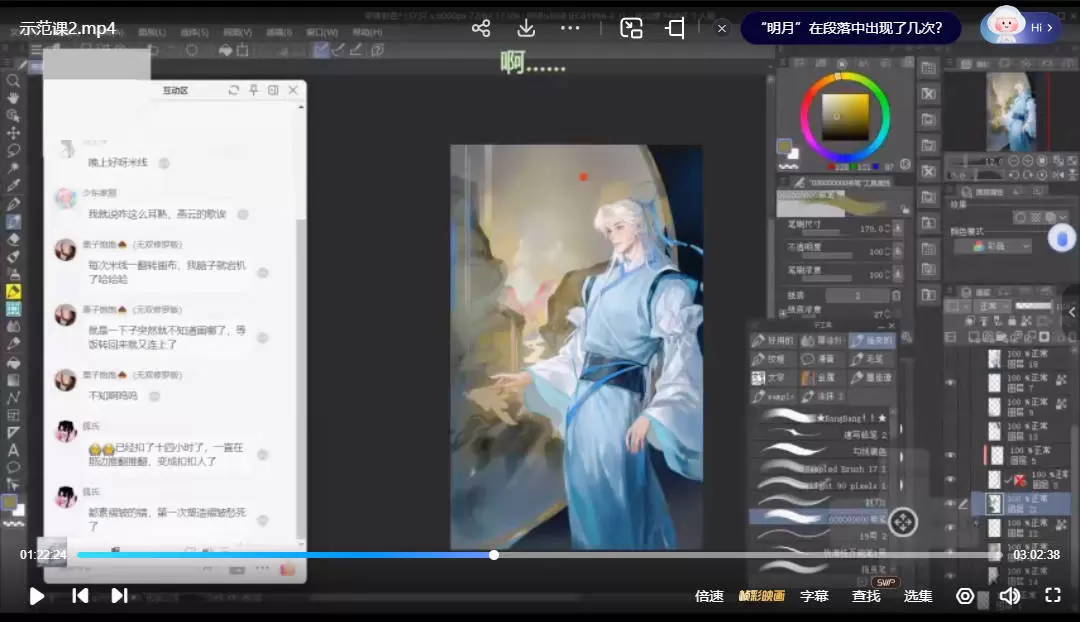The height and width of the screenshot is (622, 1080).
Task: Open player settings ring icon
Action: click(965, 596)
